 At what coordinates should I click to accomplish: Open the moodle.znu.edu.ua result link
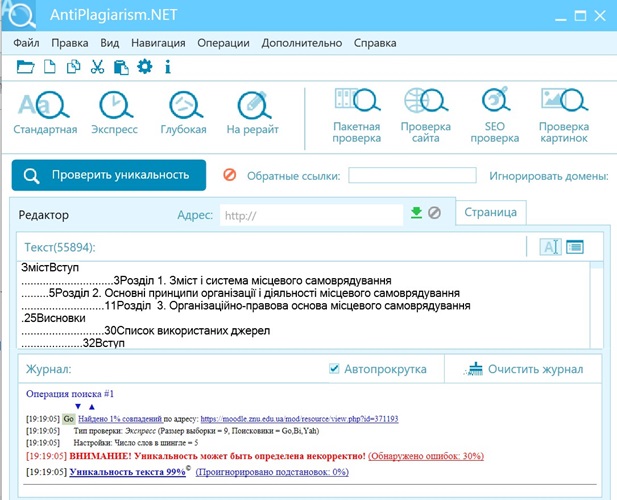click(299, 419)
